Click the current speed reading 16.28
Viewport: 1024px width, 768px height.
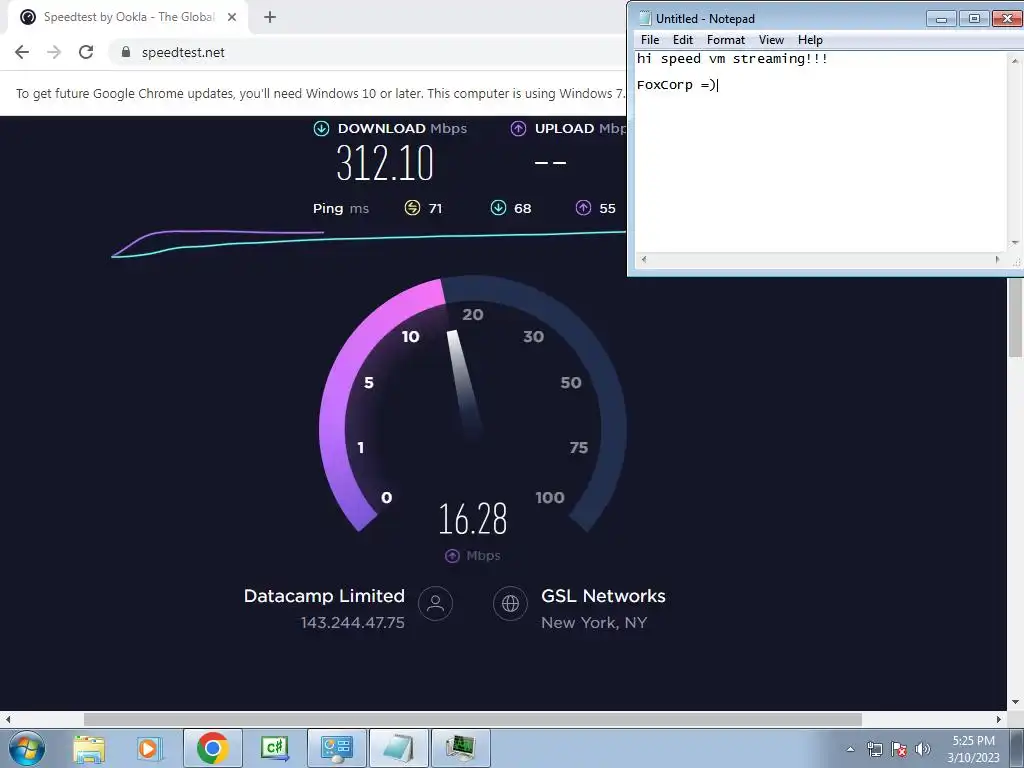(473, 519)
